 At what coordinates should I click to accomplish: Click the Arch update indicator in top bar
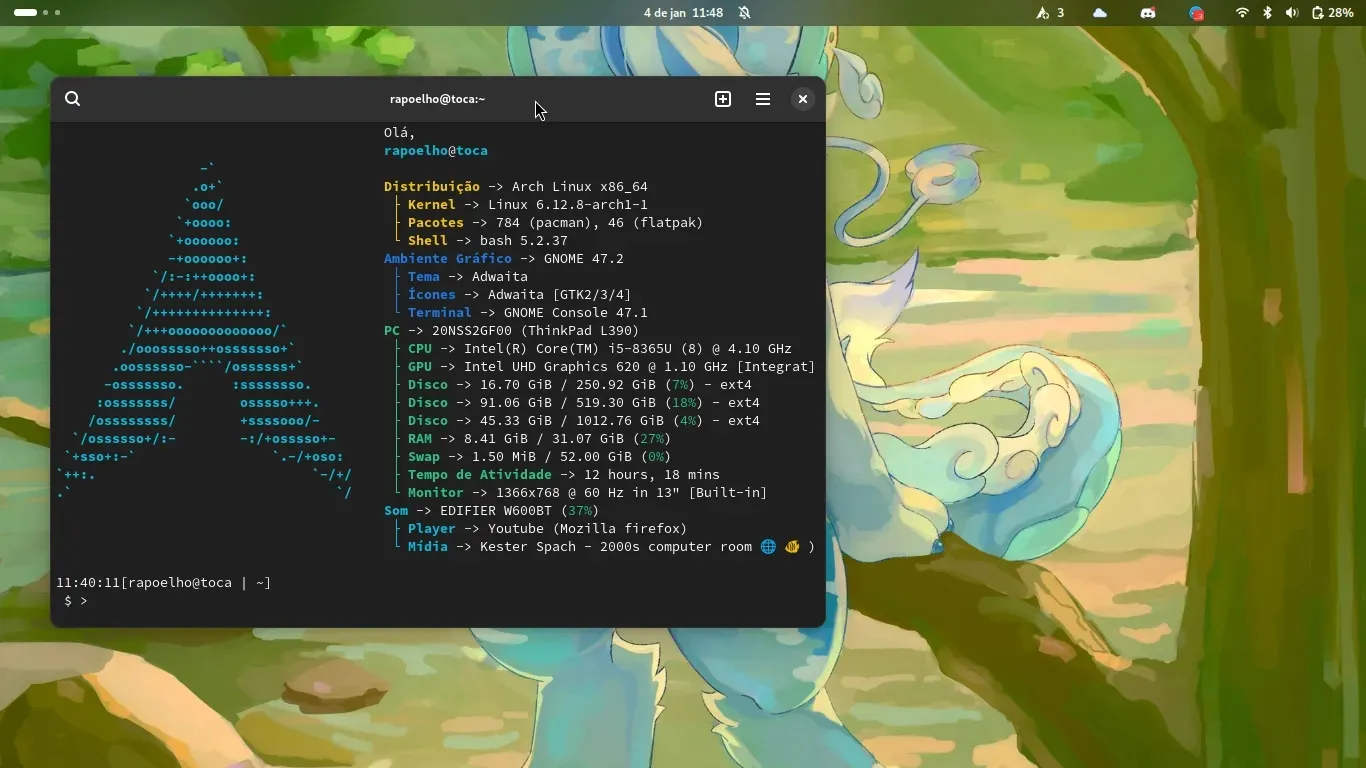point(1049,13)
